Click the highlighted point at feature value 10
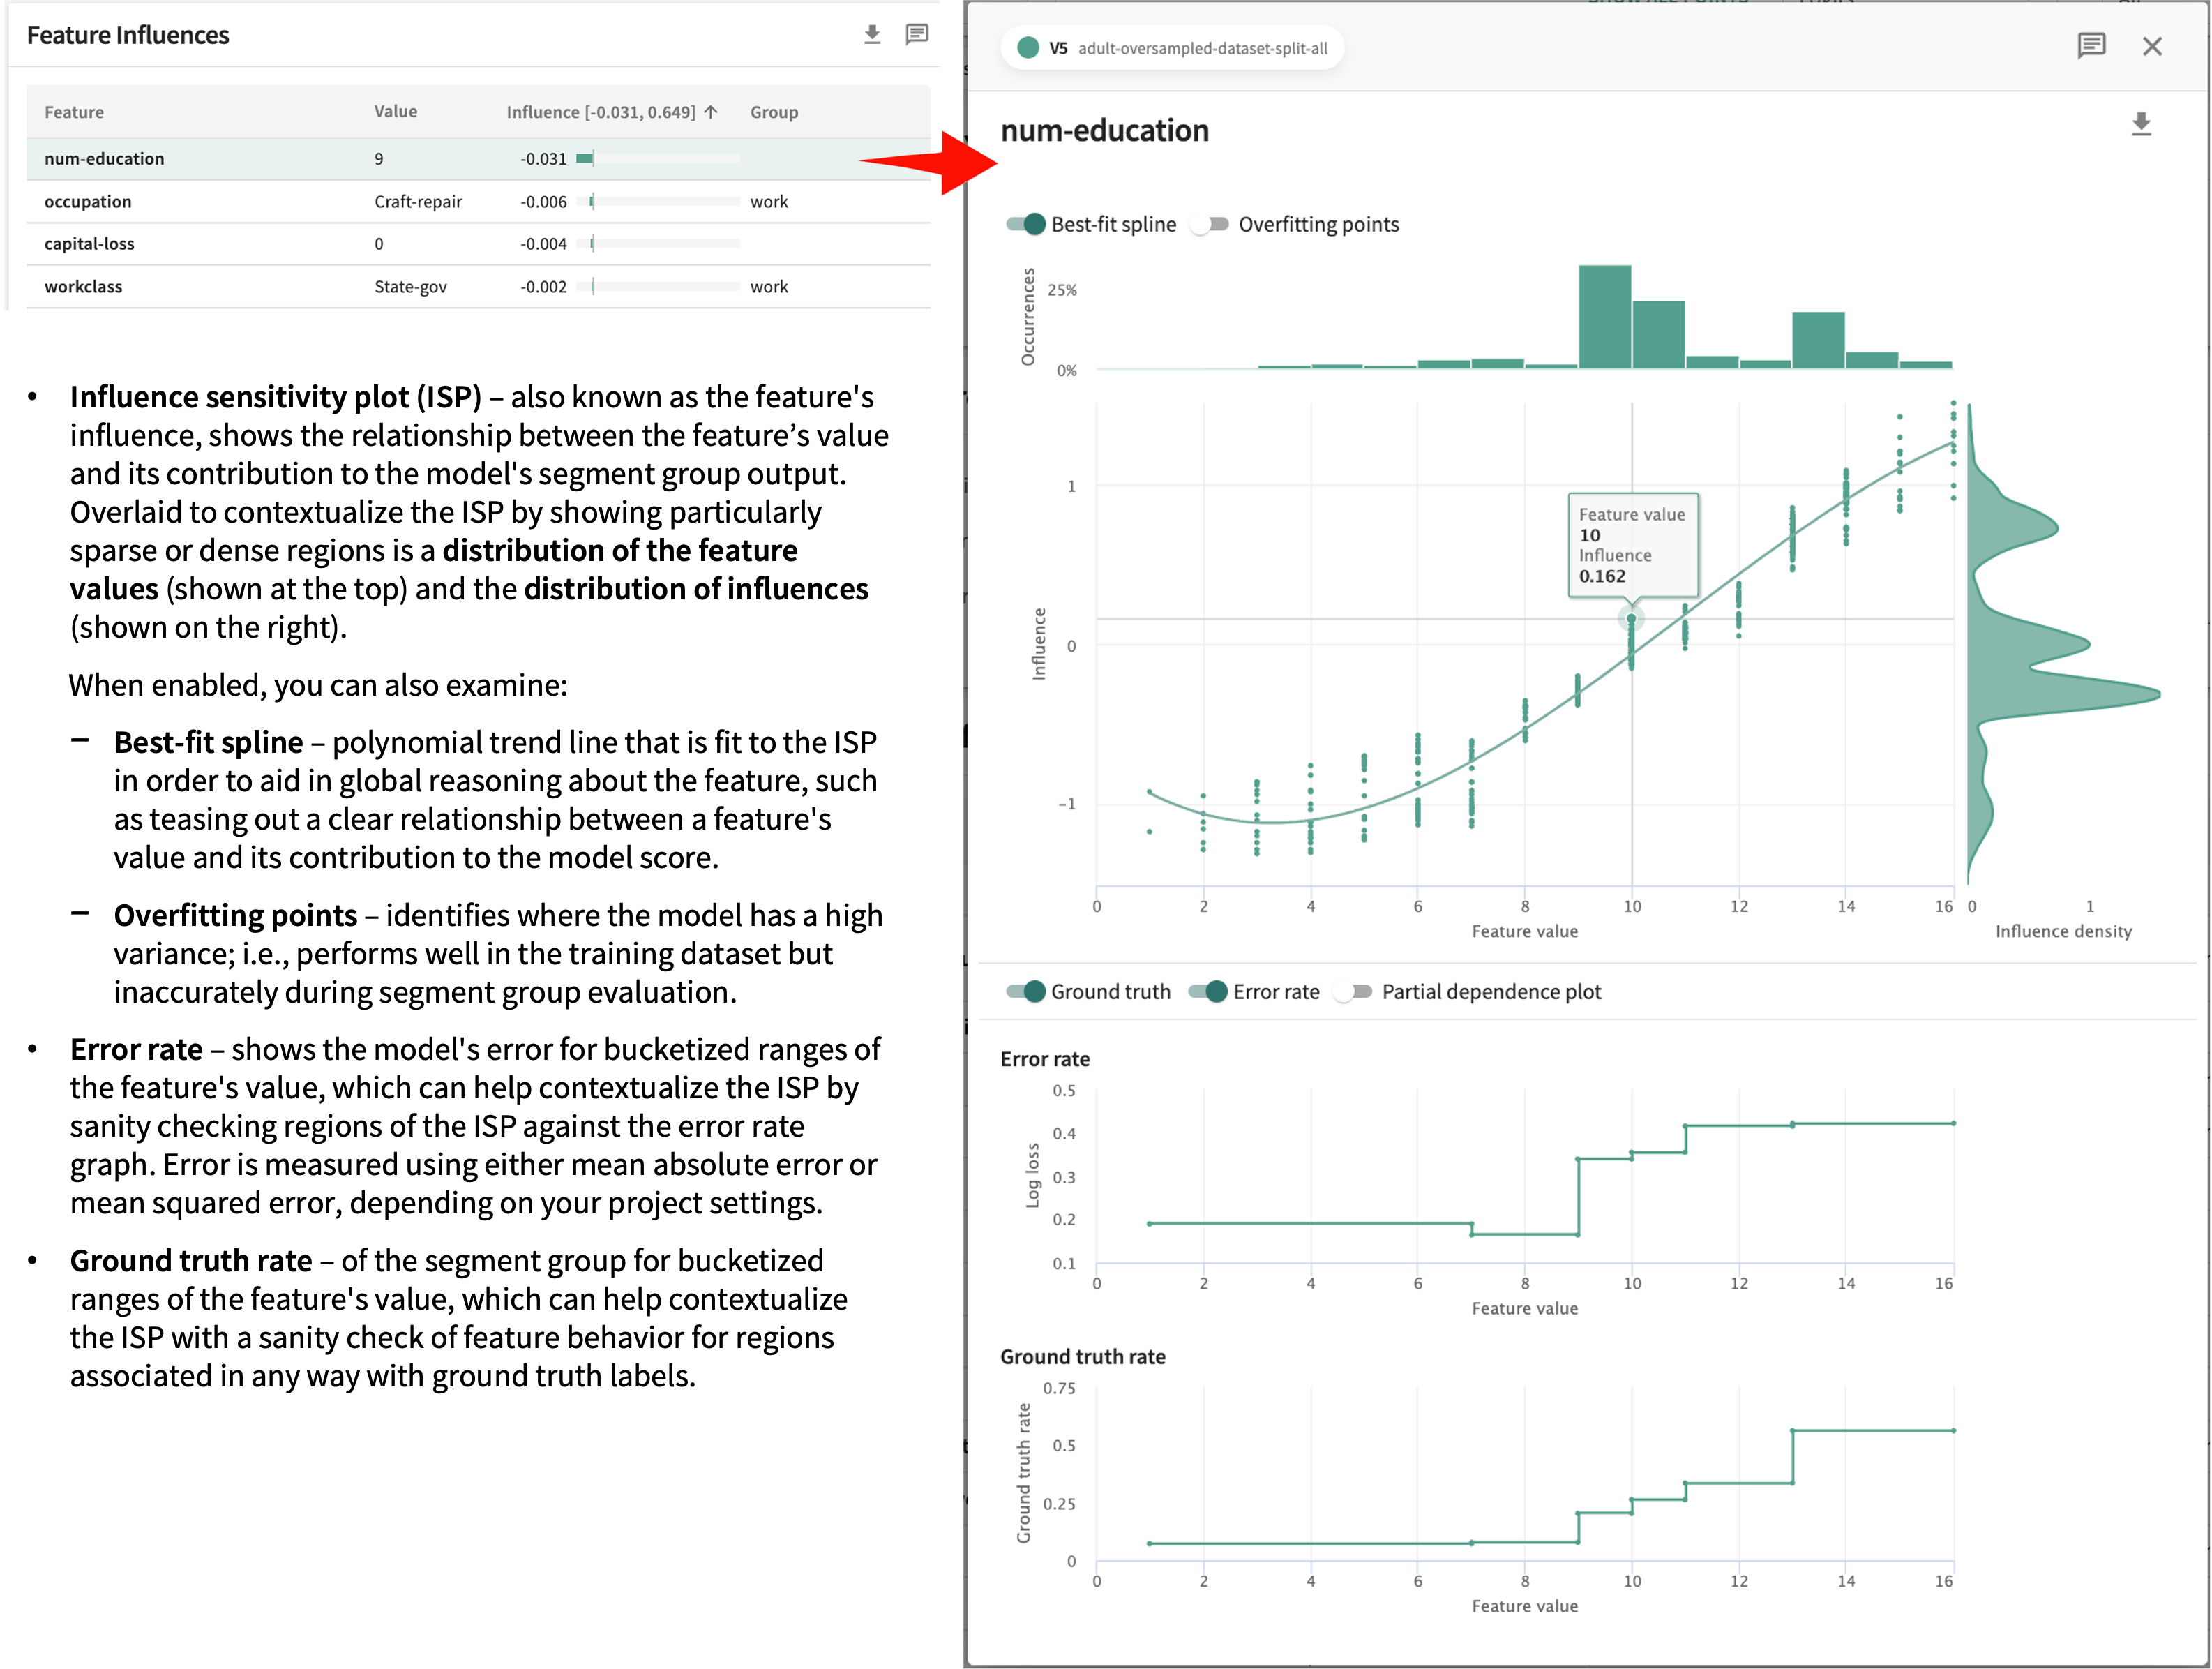 pos(1631,619)
